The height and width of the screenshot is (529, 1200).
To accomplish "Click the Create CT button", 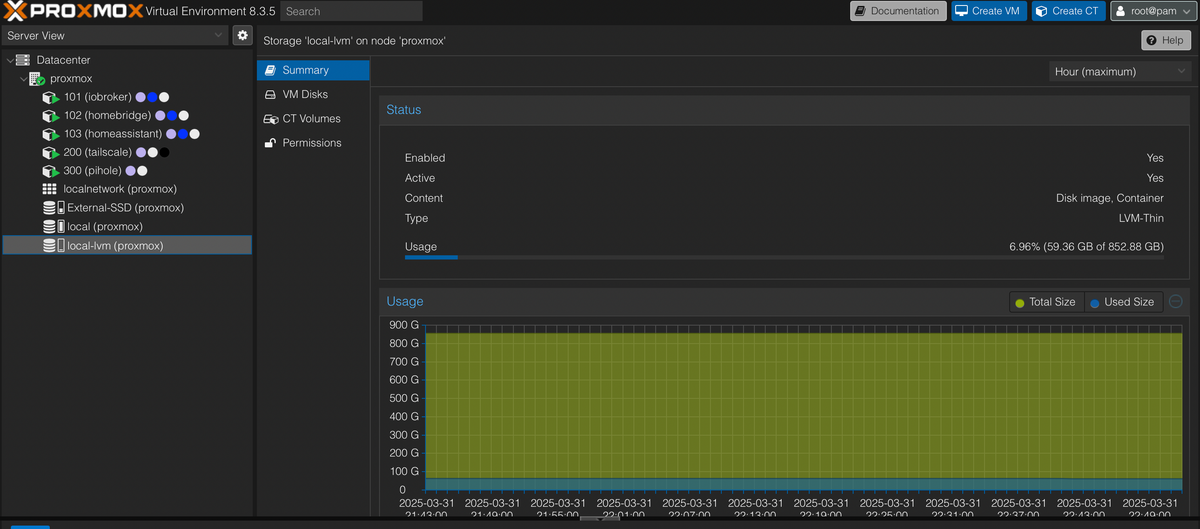I will [1069, 11].
